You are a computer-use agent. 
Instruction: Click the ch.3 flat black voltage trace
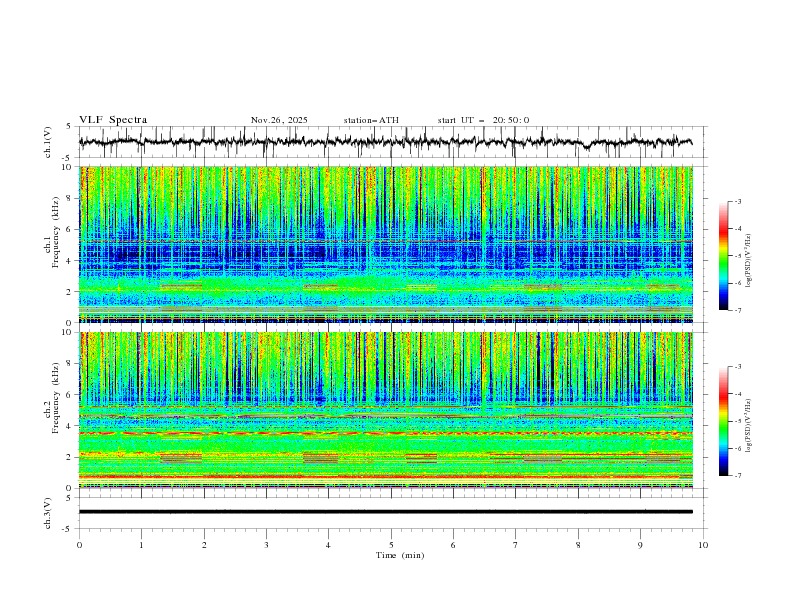(x=386, y=512)
